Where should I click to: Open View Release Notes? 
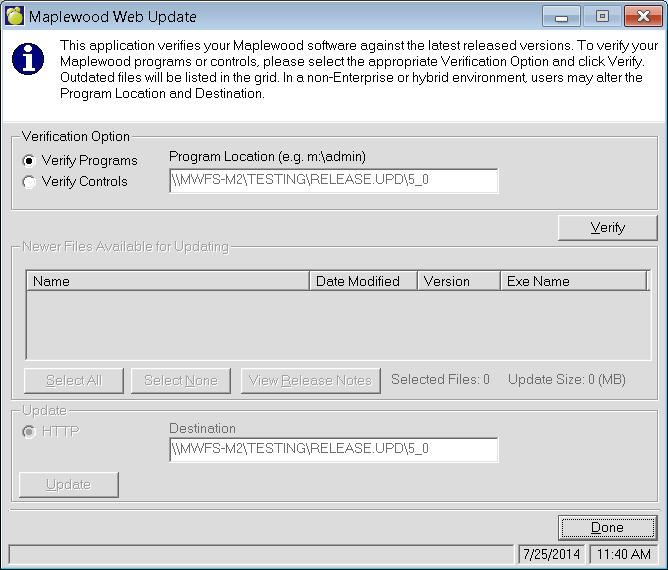pyautogui.click(x=310, y=380)
